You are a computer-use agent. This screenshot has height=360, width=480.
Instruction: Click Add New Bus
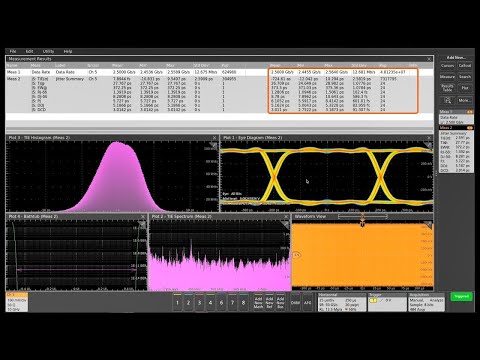coord(280,302)
